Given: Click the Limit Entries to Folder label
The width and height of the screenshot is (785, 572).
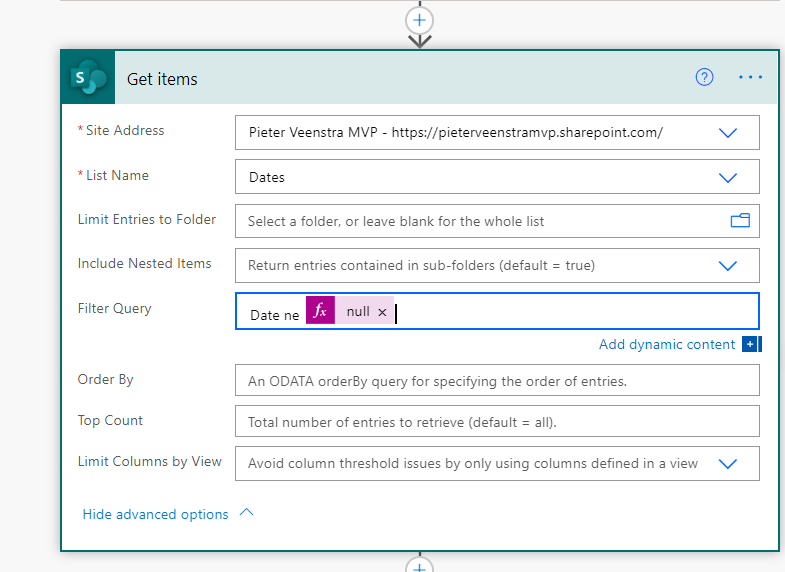Looking at the screenshot, I should pos(147,219).
